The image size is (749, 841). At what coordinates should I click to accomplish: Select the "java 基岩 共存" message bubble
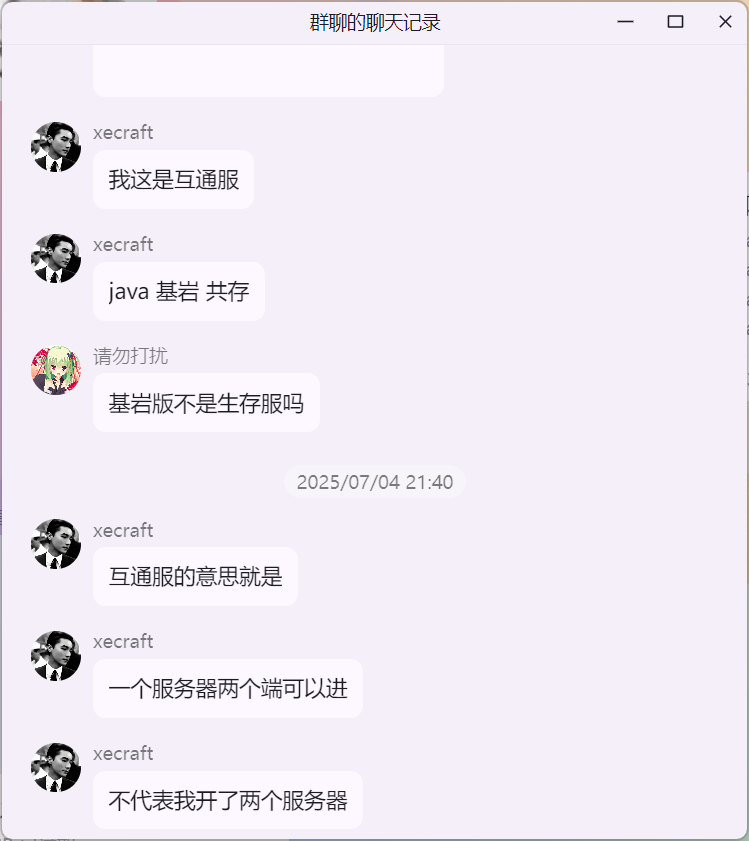pos(179,291)
